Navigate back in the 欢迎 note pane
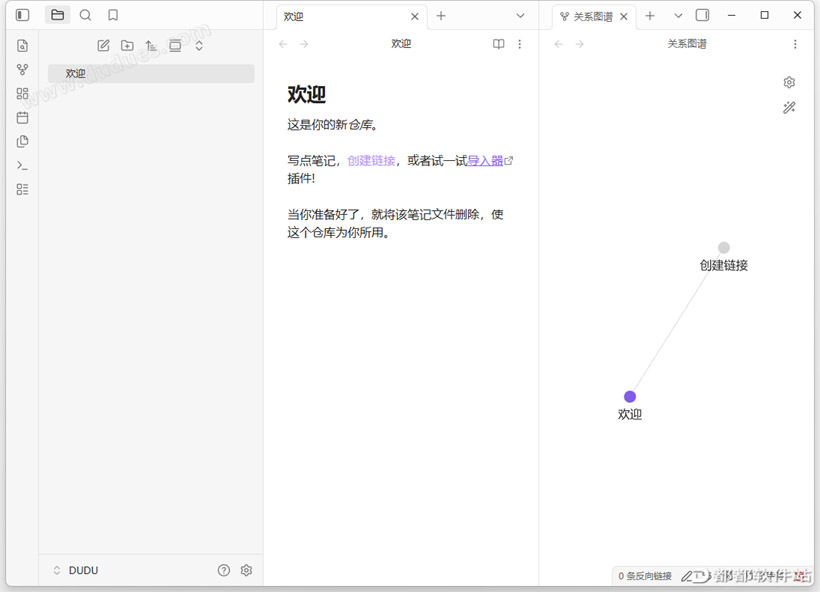Image resolution: width=820 pixels, height=592 pixels. 283,44
